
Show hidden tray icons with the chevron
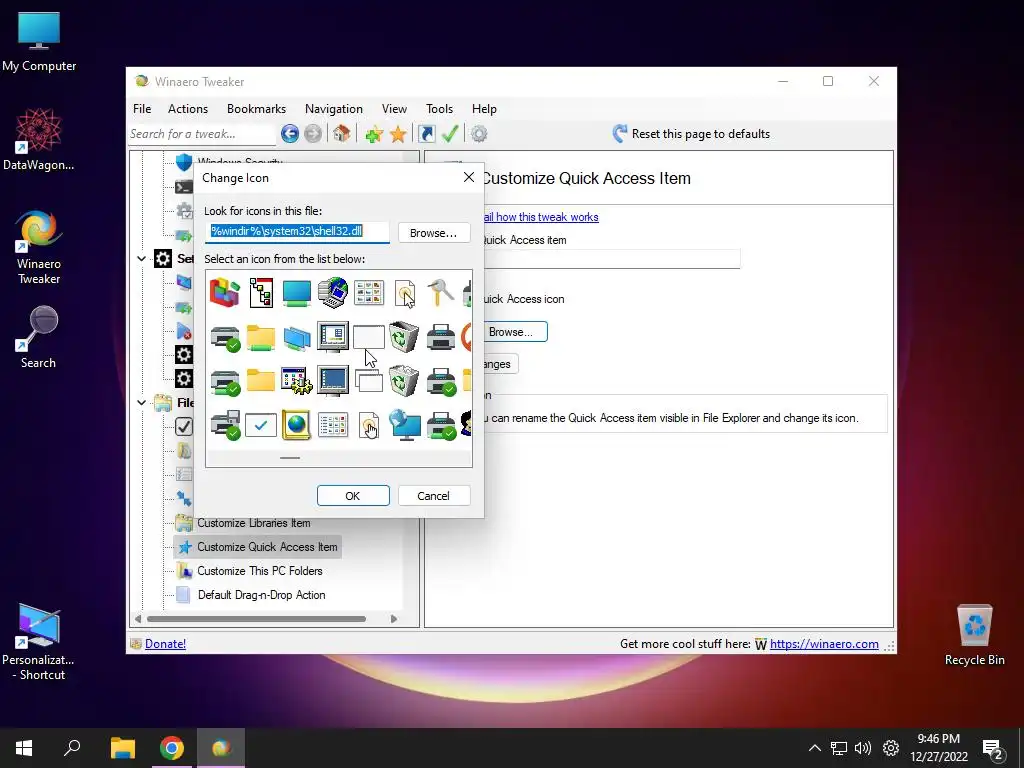coord(814,748)
